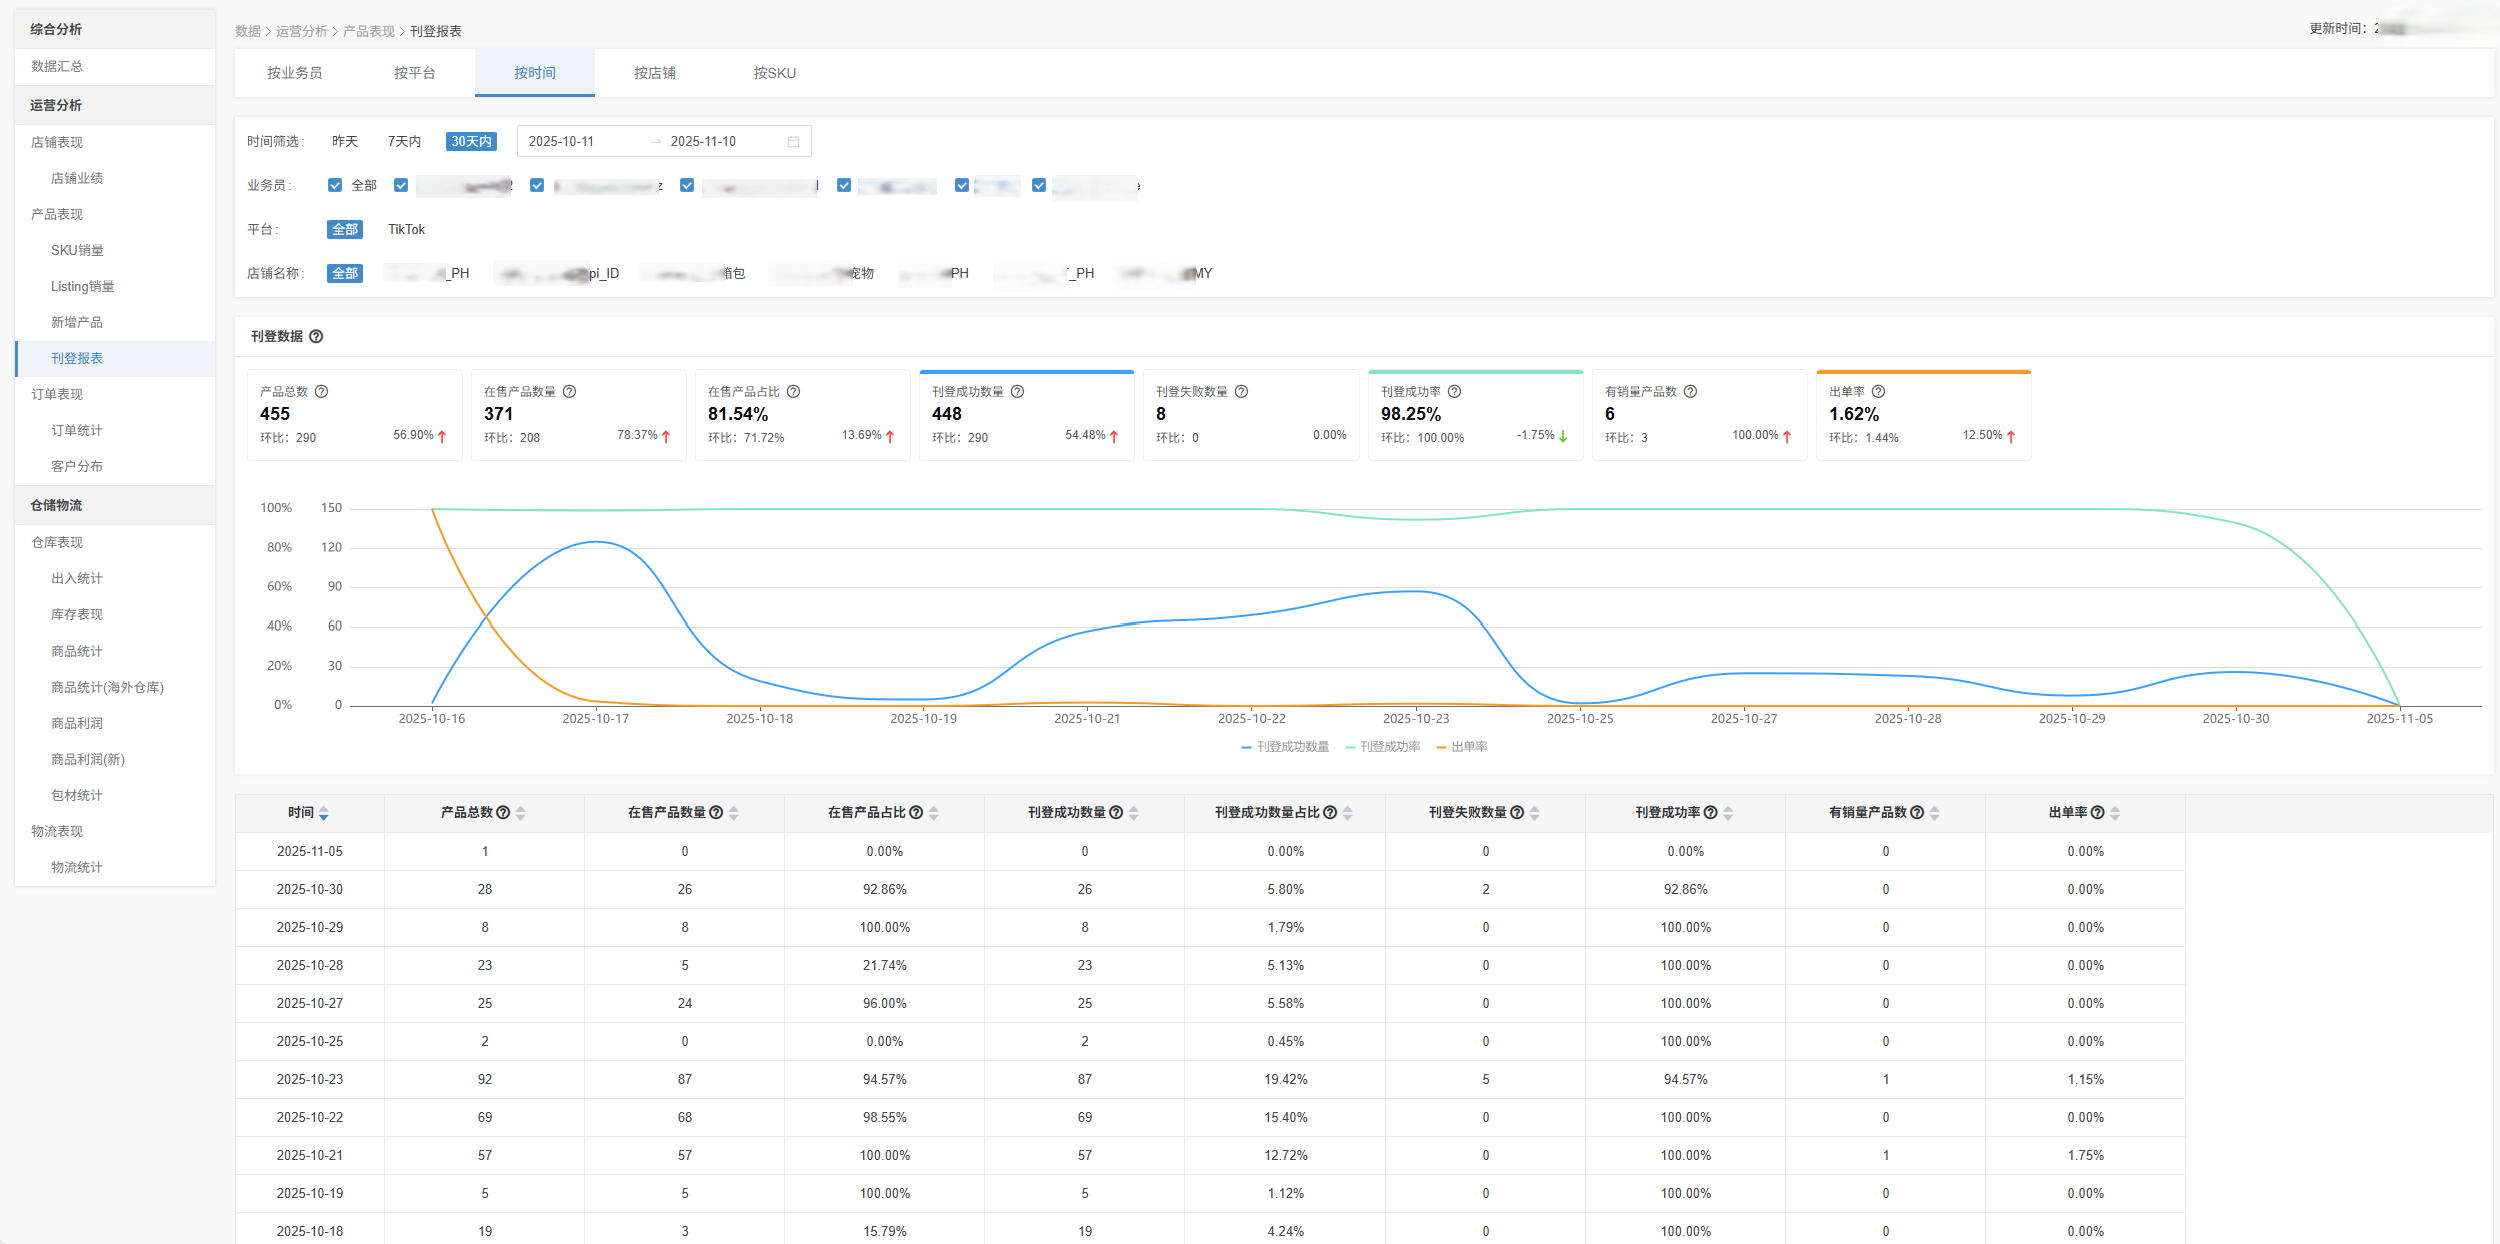The width and height of the screenshot is (2500, 1244).
Task: Uncheck the first salesperson name checkbox
Action: coord(401,186)
